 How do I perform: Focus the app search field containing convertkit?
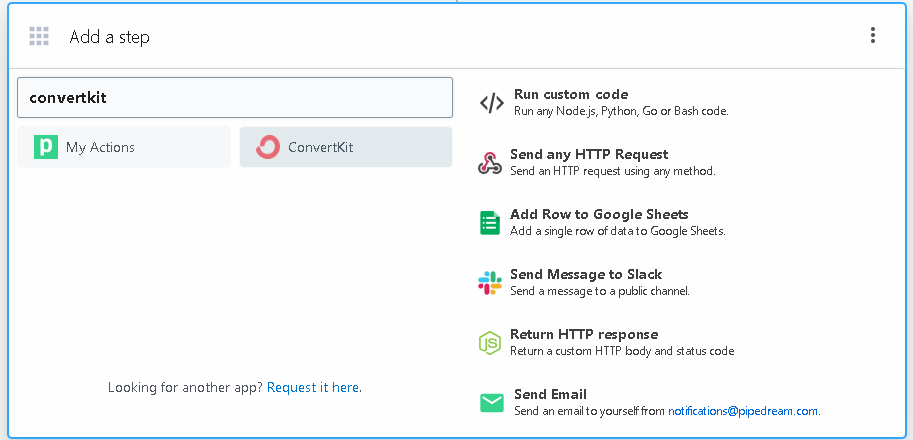pyautogui.click(x=235, y=97)
